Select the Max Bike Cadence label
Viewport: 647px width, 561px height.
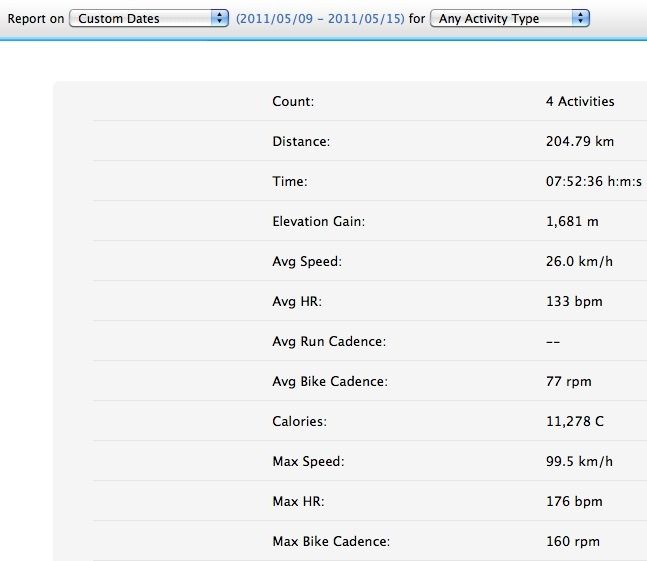coord(331,542)
